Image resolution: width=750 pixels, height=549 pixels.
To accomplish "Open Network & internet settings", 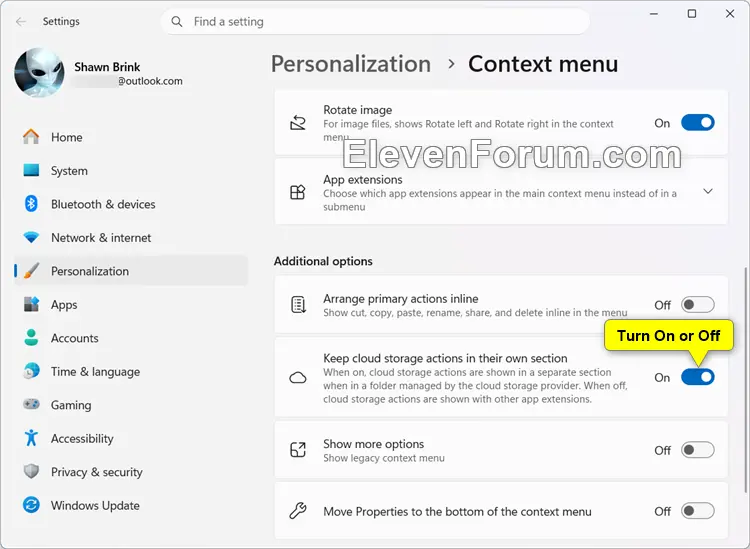I will point(131,238).
